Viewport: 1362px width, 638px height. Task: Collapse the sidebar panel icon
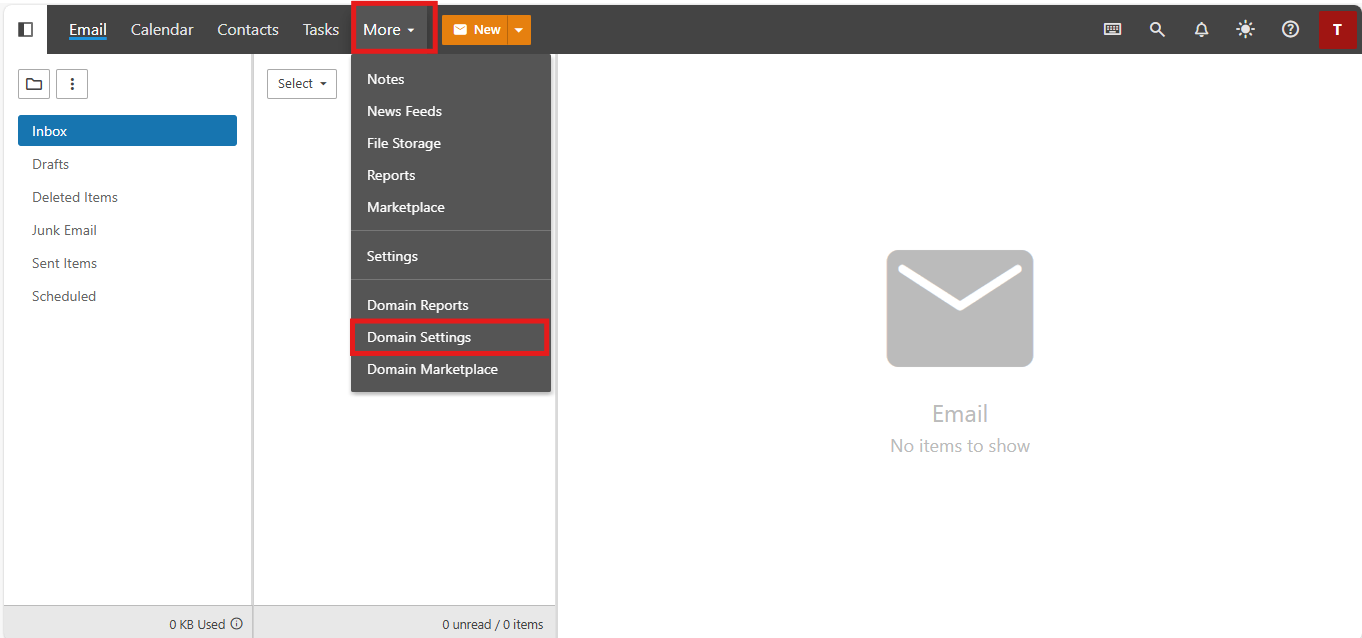pos(26,30)
